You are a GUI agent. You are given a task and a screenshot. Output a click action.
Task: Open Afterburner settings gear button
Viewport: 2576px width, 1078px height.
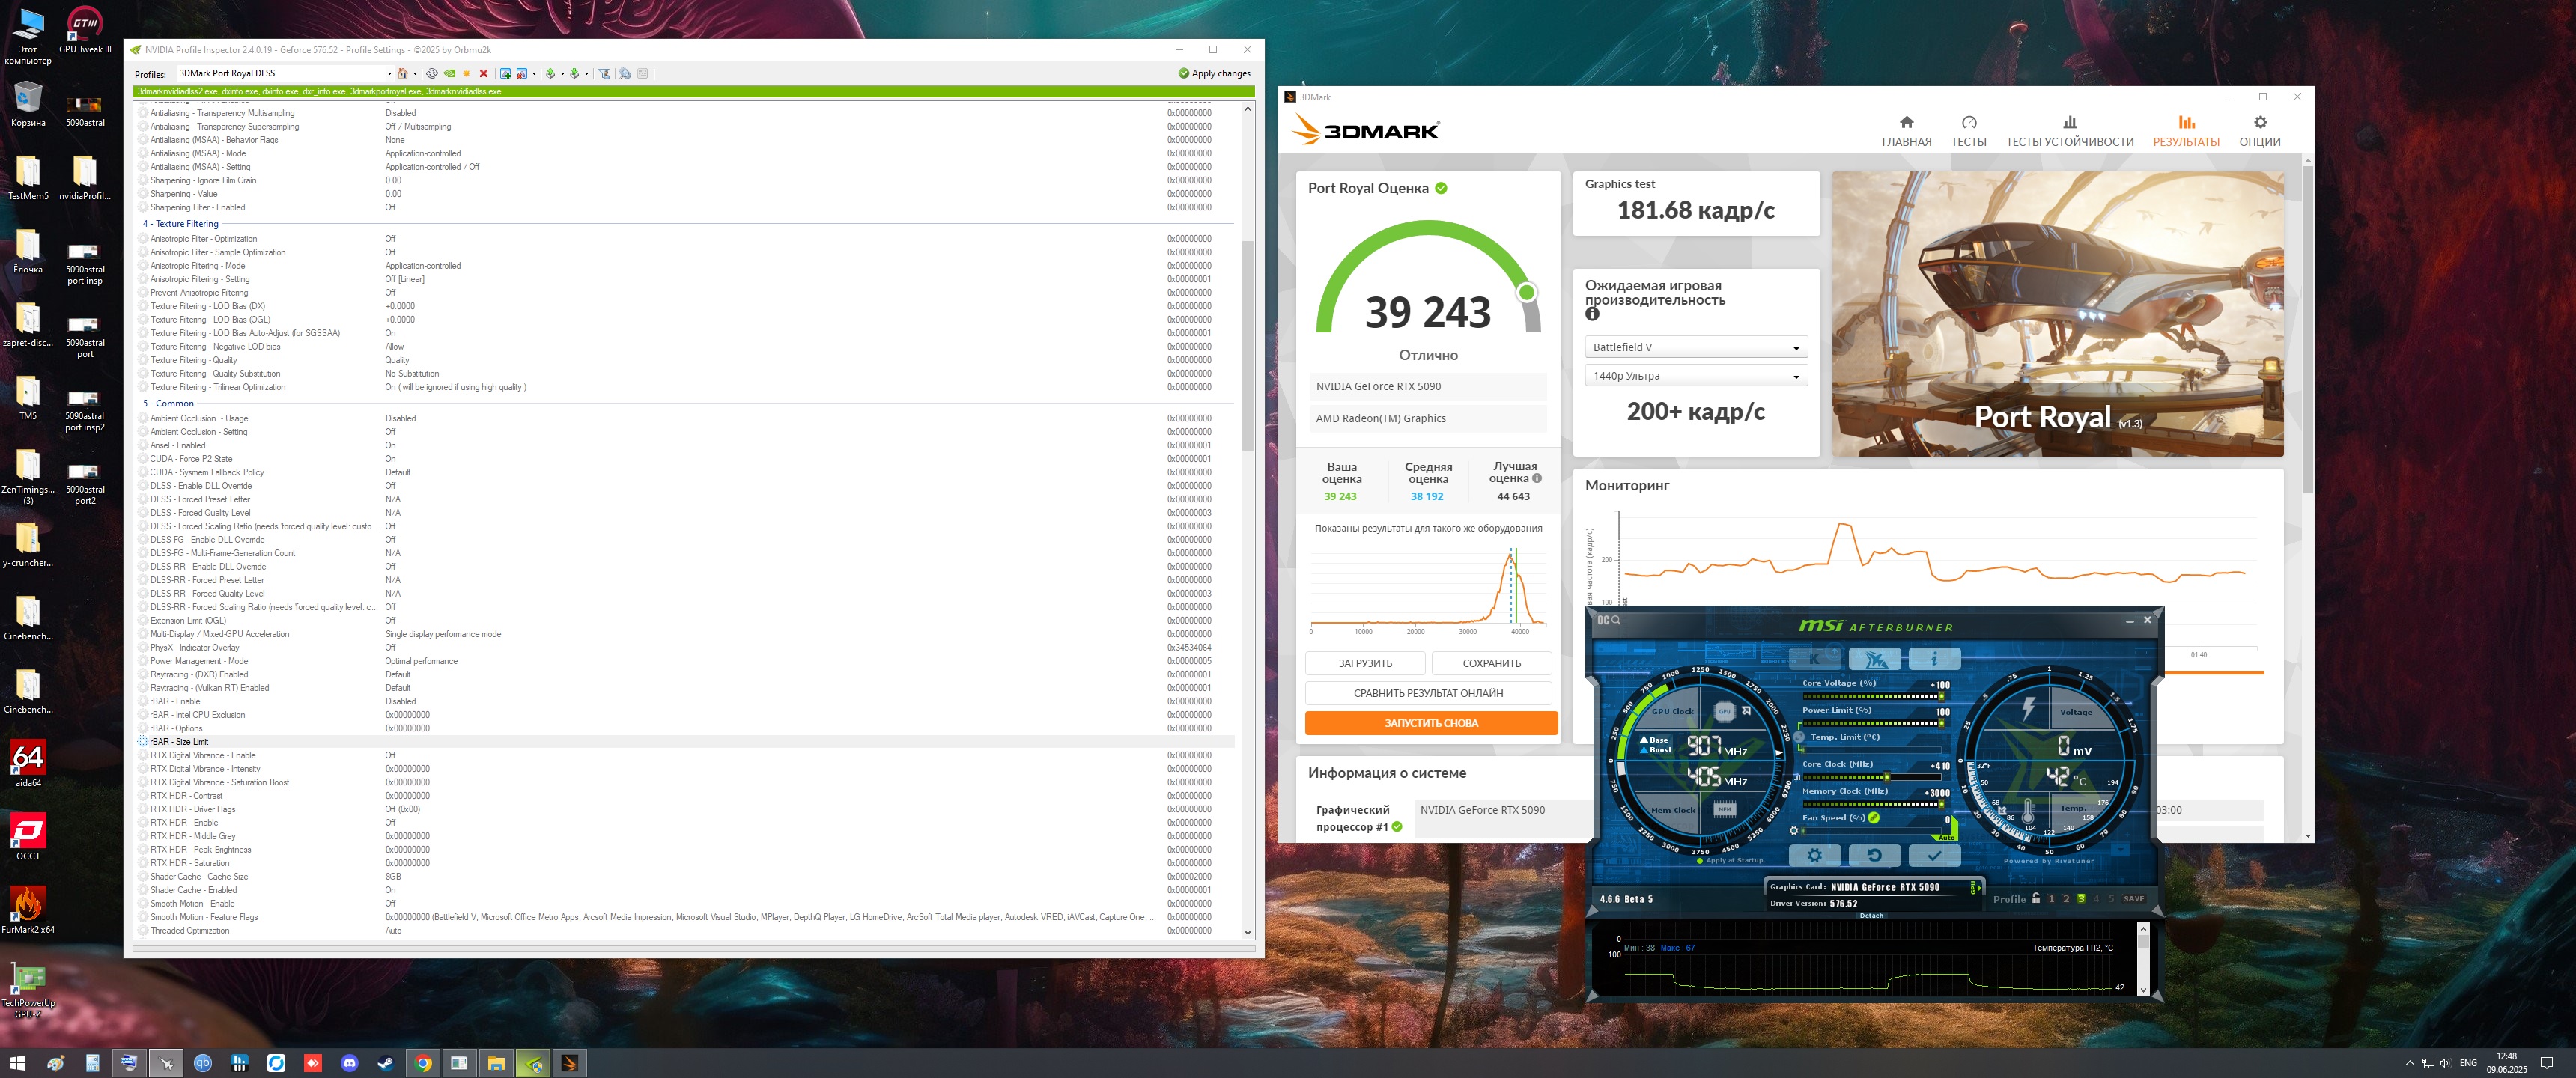click(x=1814, y=855)
